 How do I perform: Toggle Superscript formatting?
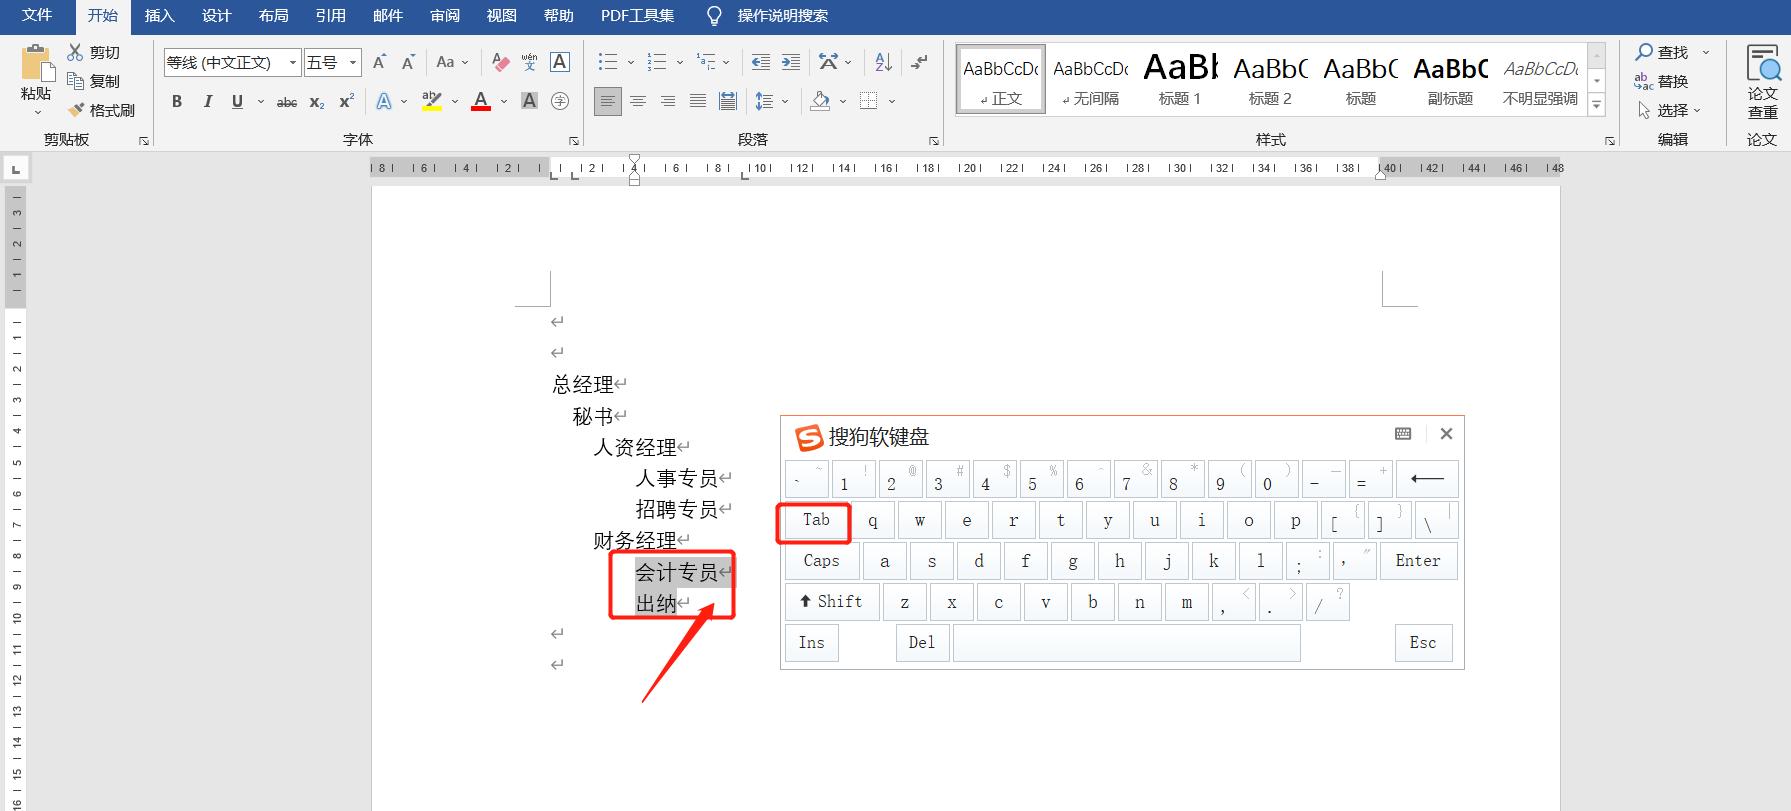tap(346, 101)
